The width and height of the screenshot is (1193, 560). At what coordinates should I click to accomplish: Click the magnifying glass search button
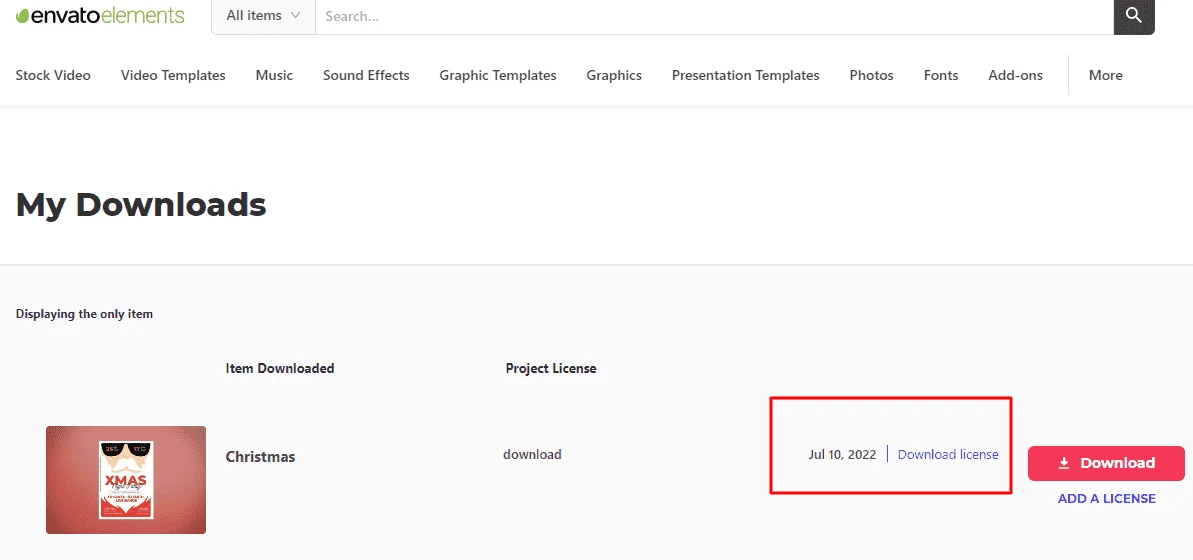[x=1134, y=16]
